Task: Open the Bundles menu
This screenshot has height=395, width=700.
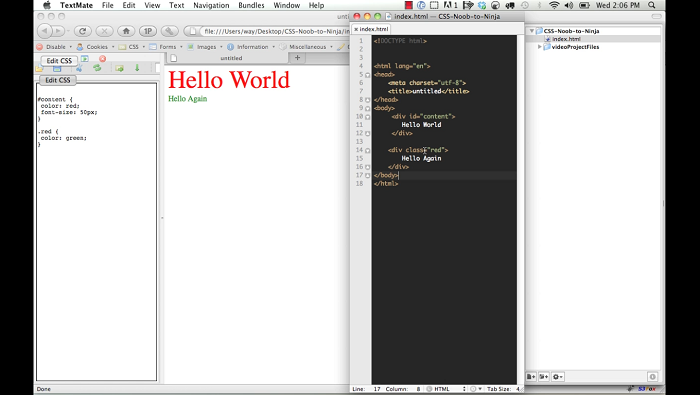Action: coord(251,5)
